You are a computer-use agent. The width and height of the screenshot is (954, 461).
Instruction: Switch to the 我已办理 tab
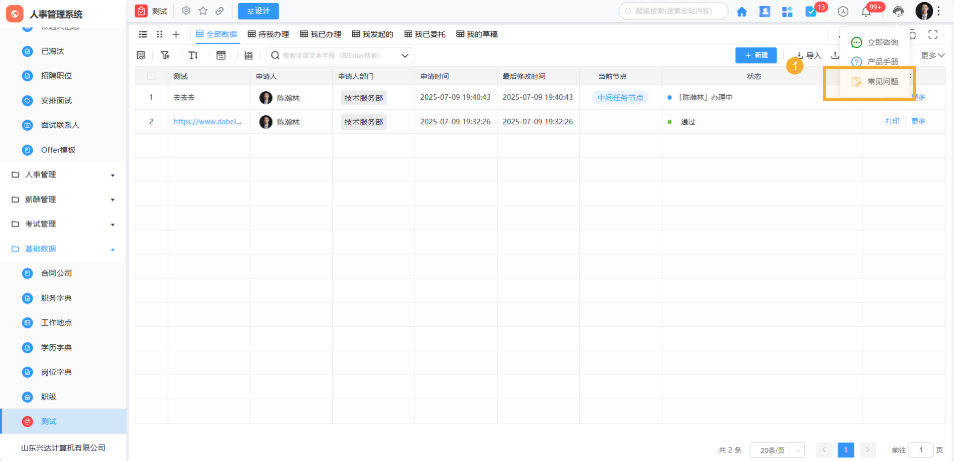pyautogui.click(x=321, y=34)
